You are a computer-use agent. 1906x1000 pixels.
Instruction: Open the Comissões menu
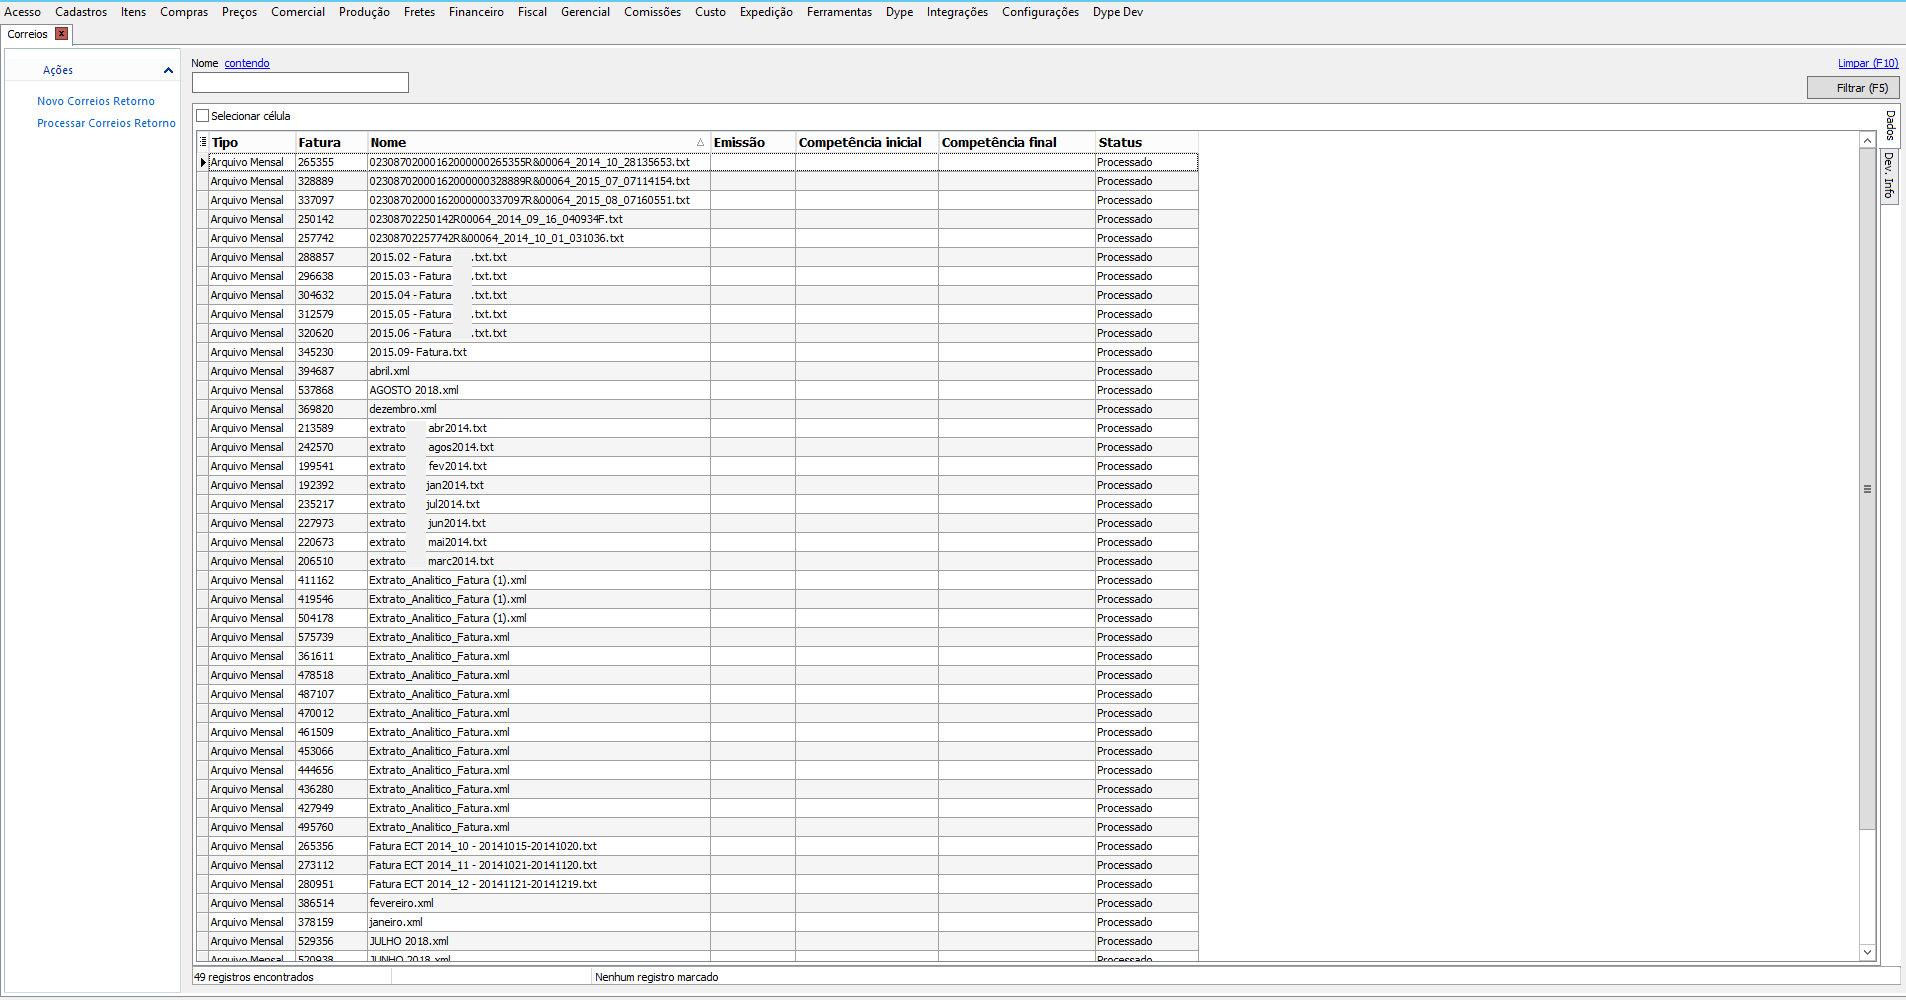pos(652,12)
